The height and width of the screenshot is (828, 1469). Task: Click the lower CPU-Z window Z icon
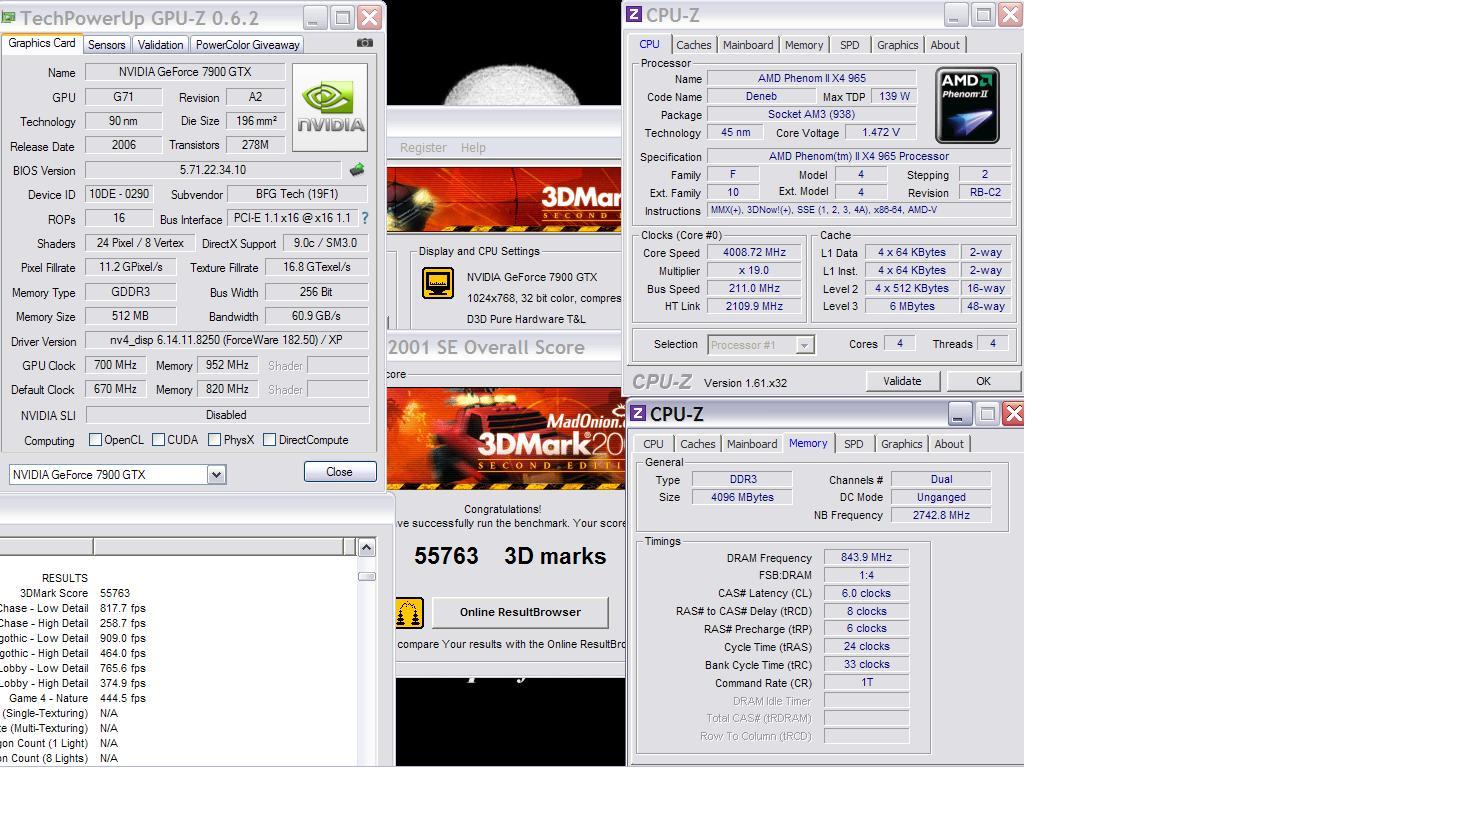pos(638,413)
